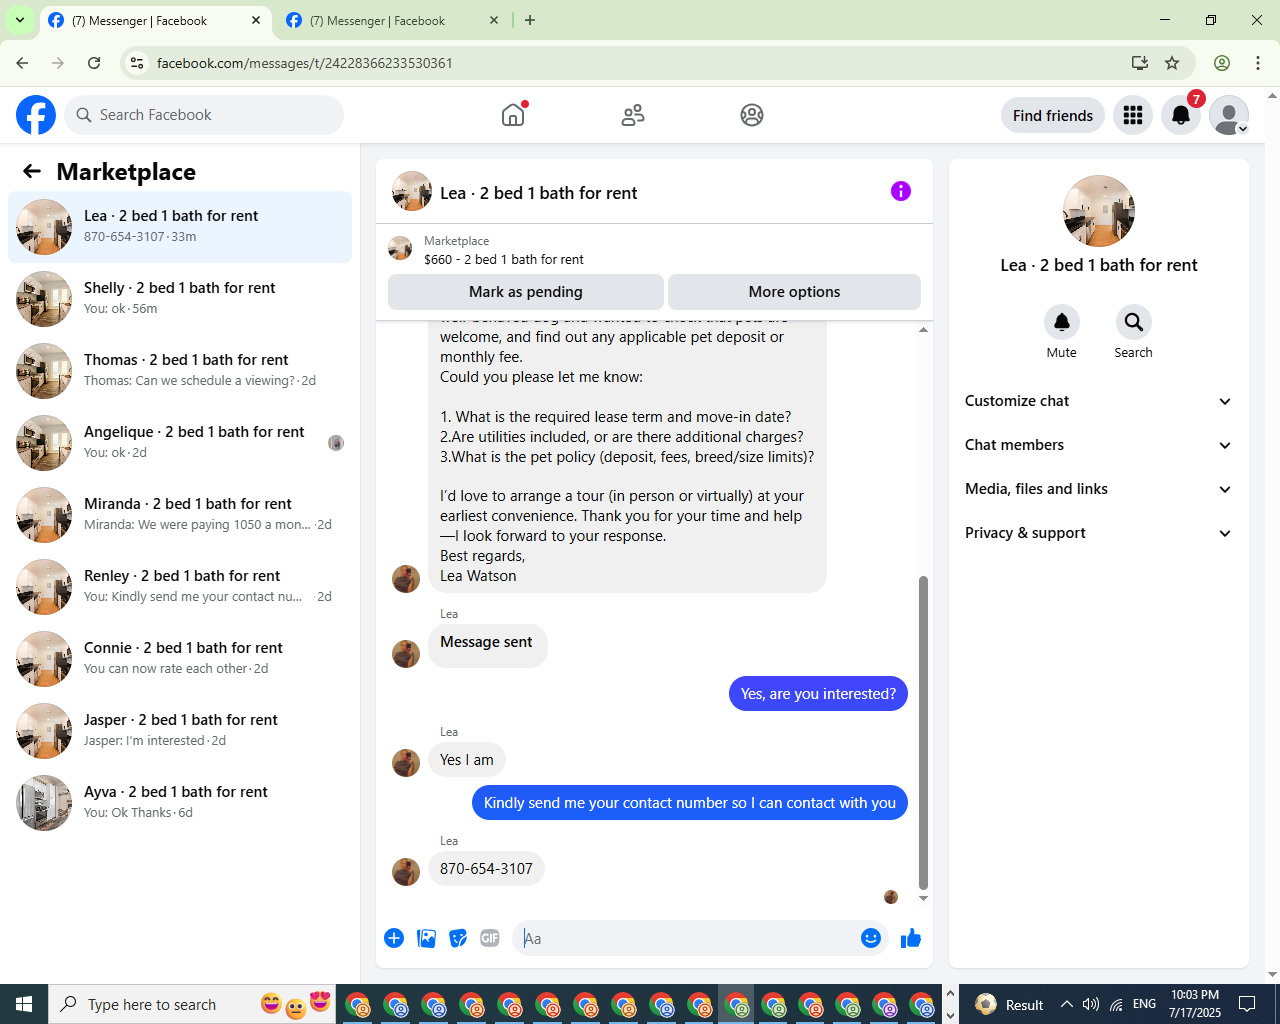The height and width of the screenshot is (1024, 1280).
Task: View site information icon in address bar
Action: 138,63
